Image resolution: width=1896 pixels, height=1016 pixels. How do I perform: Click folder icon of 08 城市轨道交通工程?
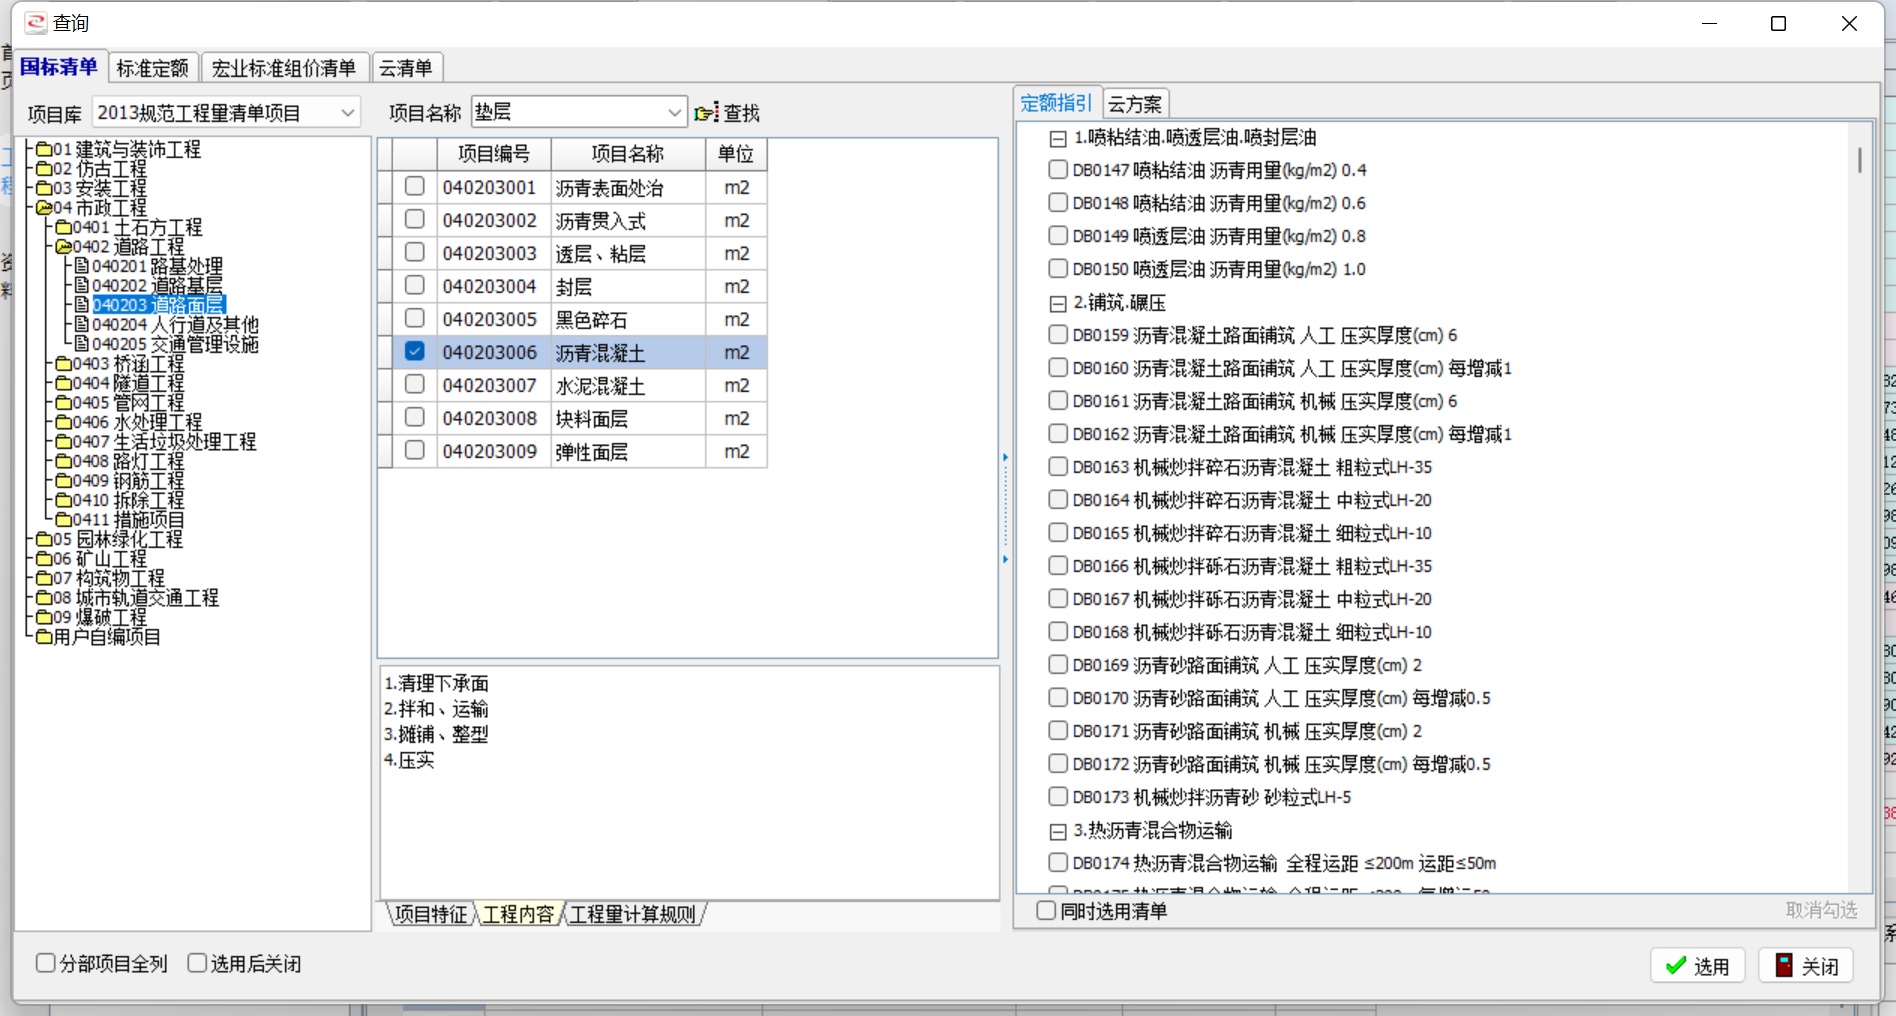tap(44, 598)
